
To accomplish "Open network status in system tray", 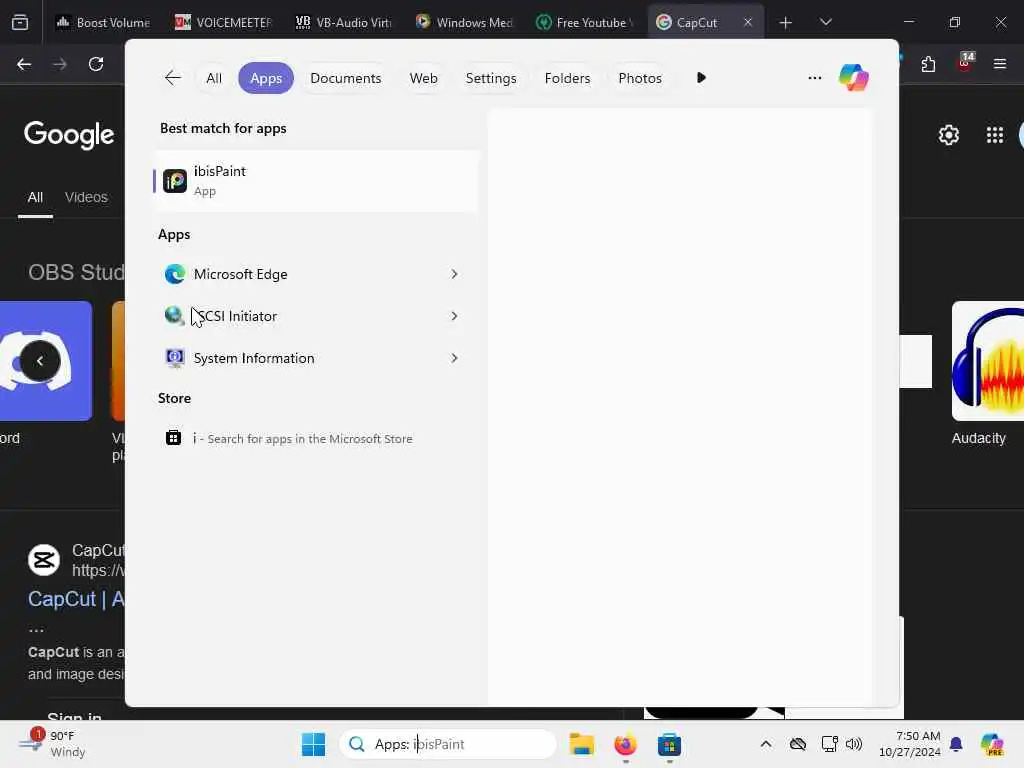I will [x=829, y=744].
